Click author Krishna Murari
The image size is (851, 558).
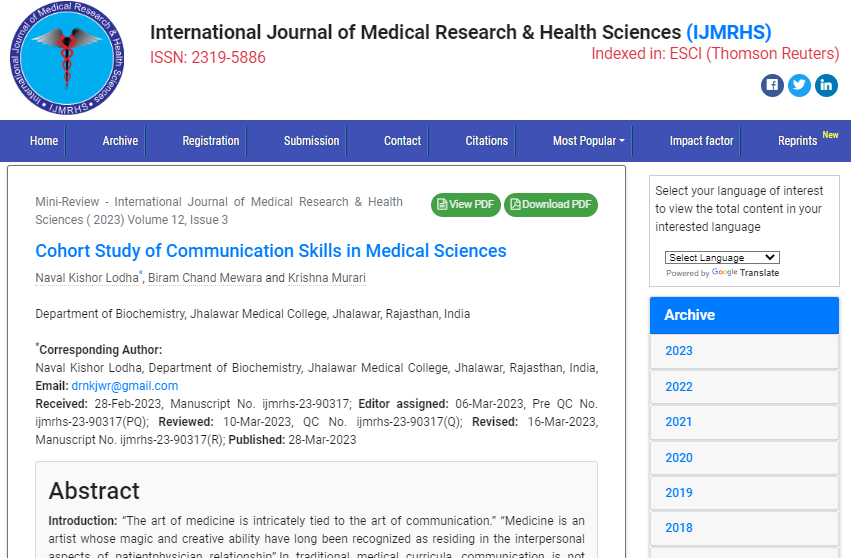tap(327, 278)
